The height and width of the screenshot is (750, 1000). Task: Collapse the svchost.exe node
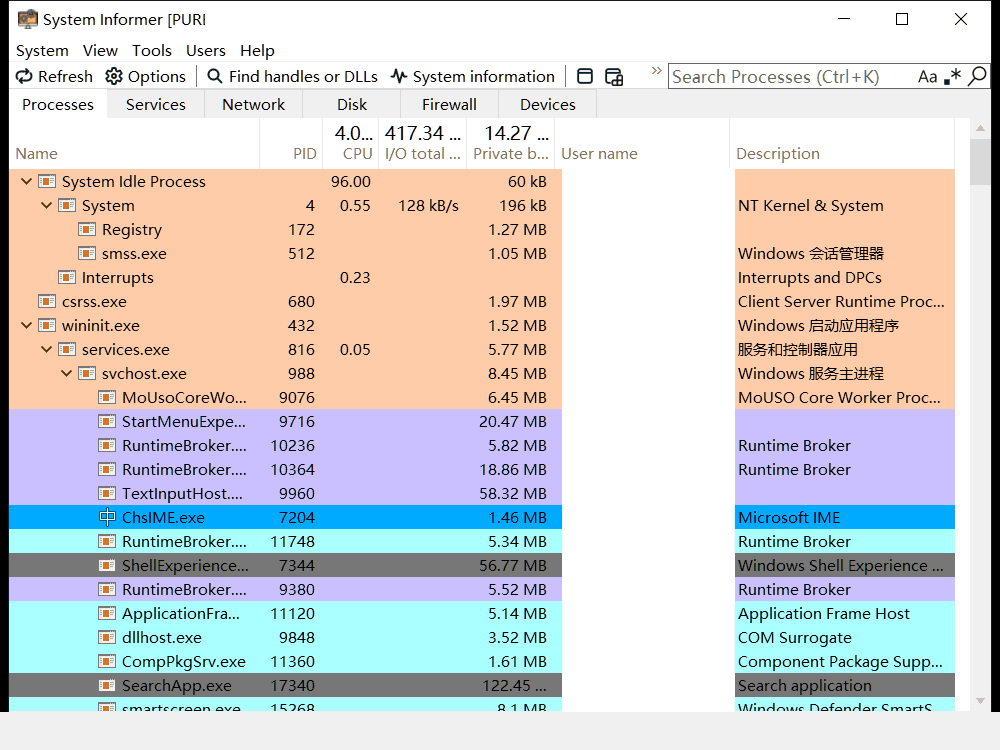[66, 374]
